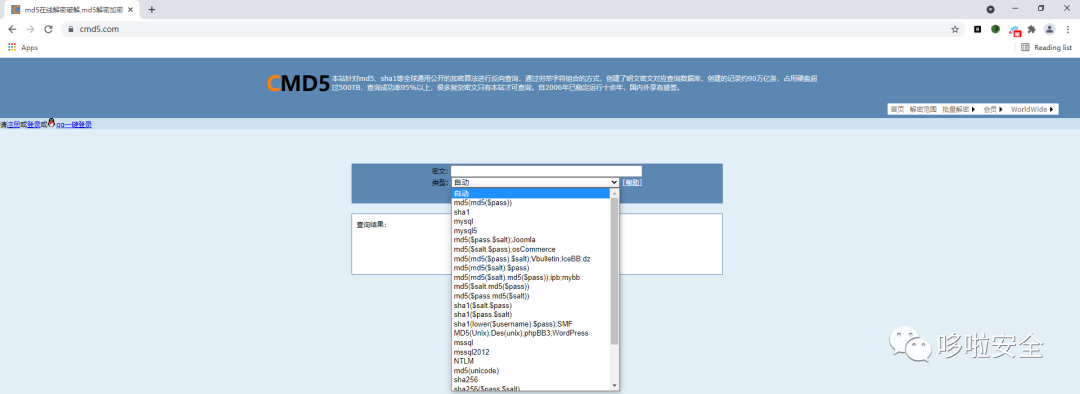This screenshot has width=1080, height=394.
Task: Close the md5 decryption tab
Action: (130, 10)
